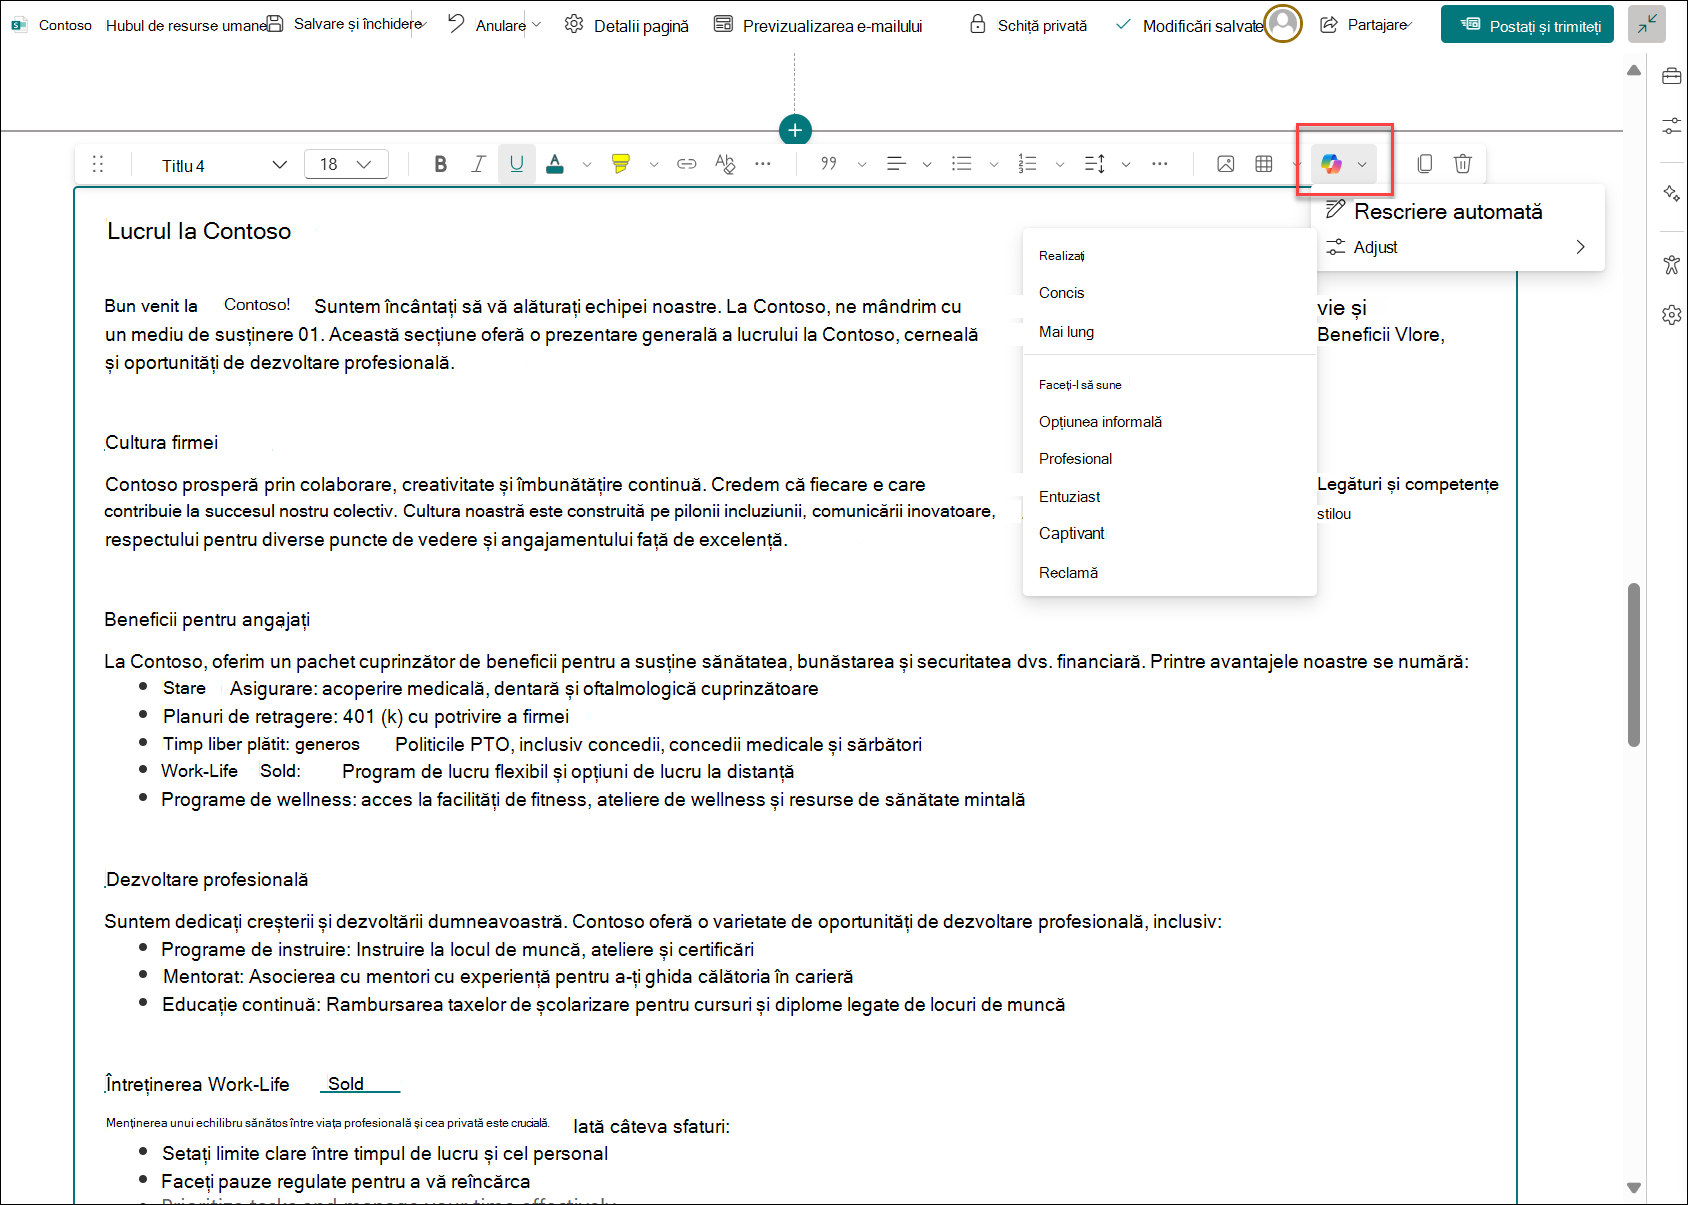Viewport: 1688px width, 1205px height.
Task: Set paragraph alignment
Action: click(x=896, y=164)
